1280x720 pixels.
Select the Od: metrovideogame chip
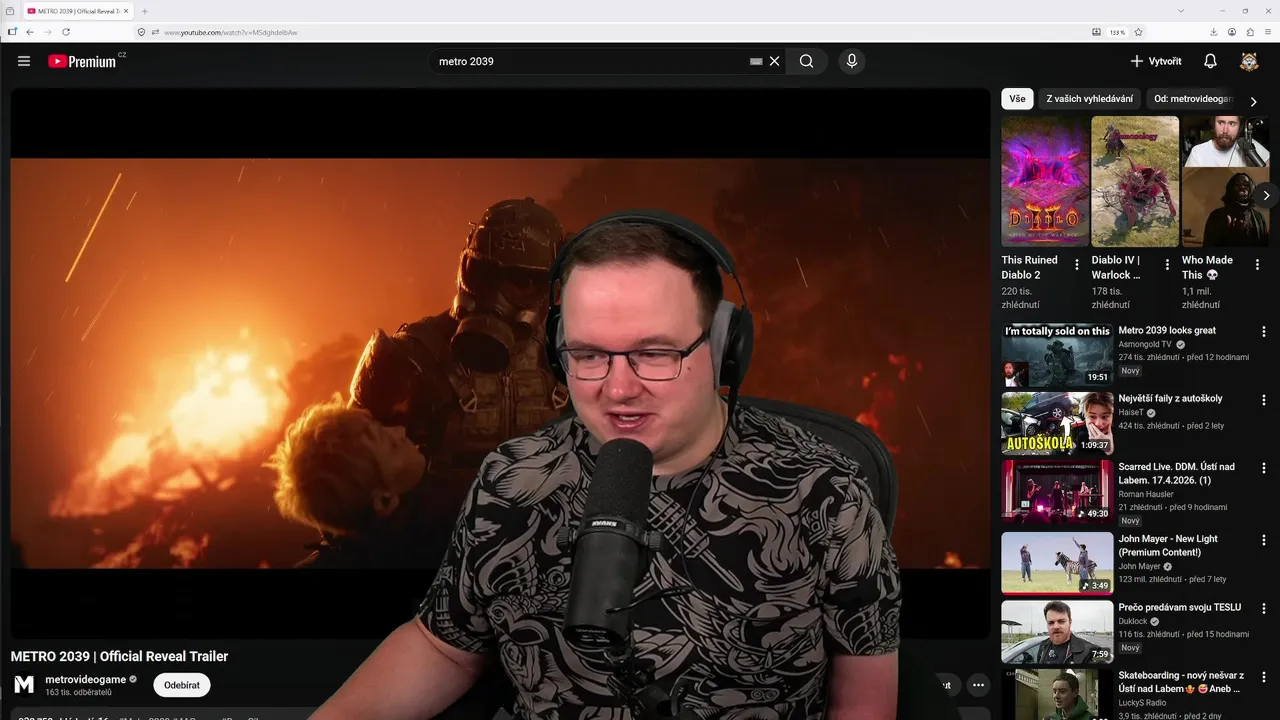[1193, 99]
